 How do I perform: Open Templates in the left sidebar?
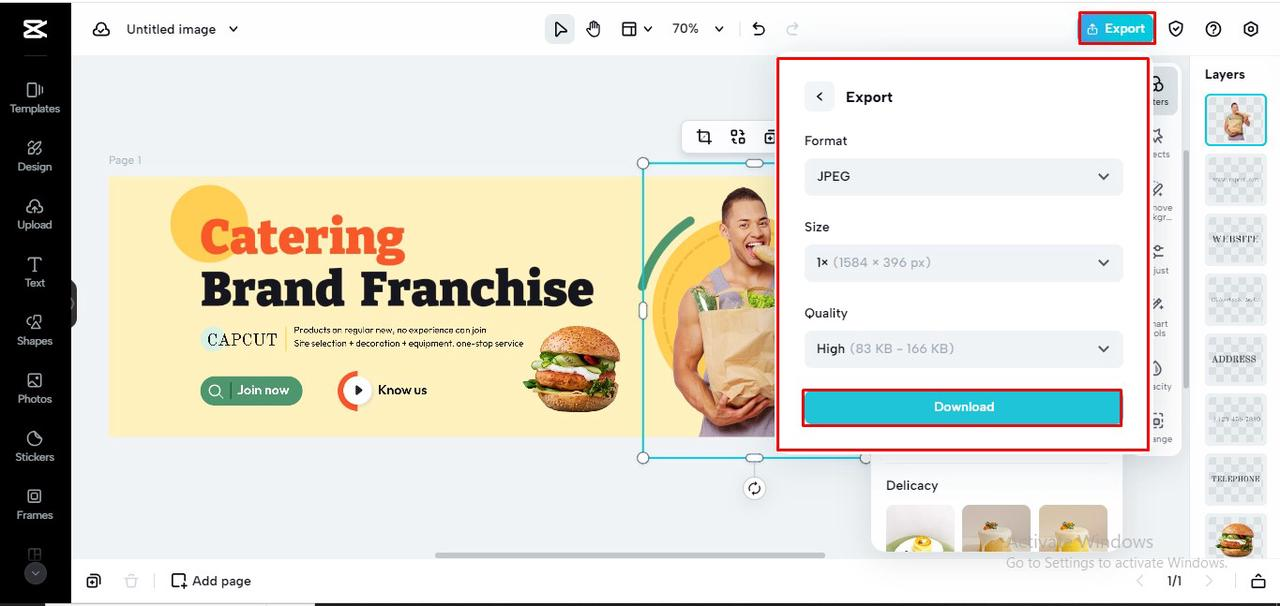[x=35, y=98]
